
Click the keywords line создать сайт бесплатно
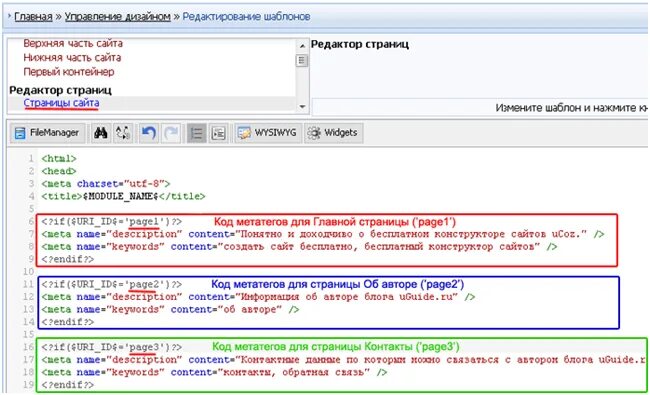pos(299,247)
